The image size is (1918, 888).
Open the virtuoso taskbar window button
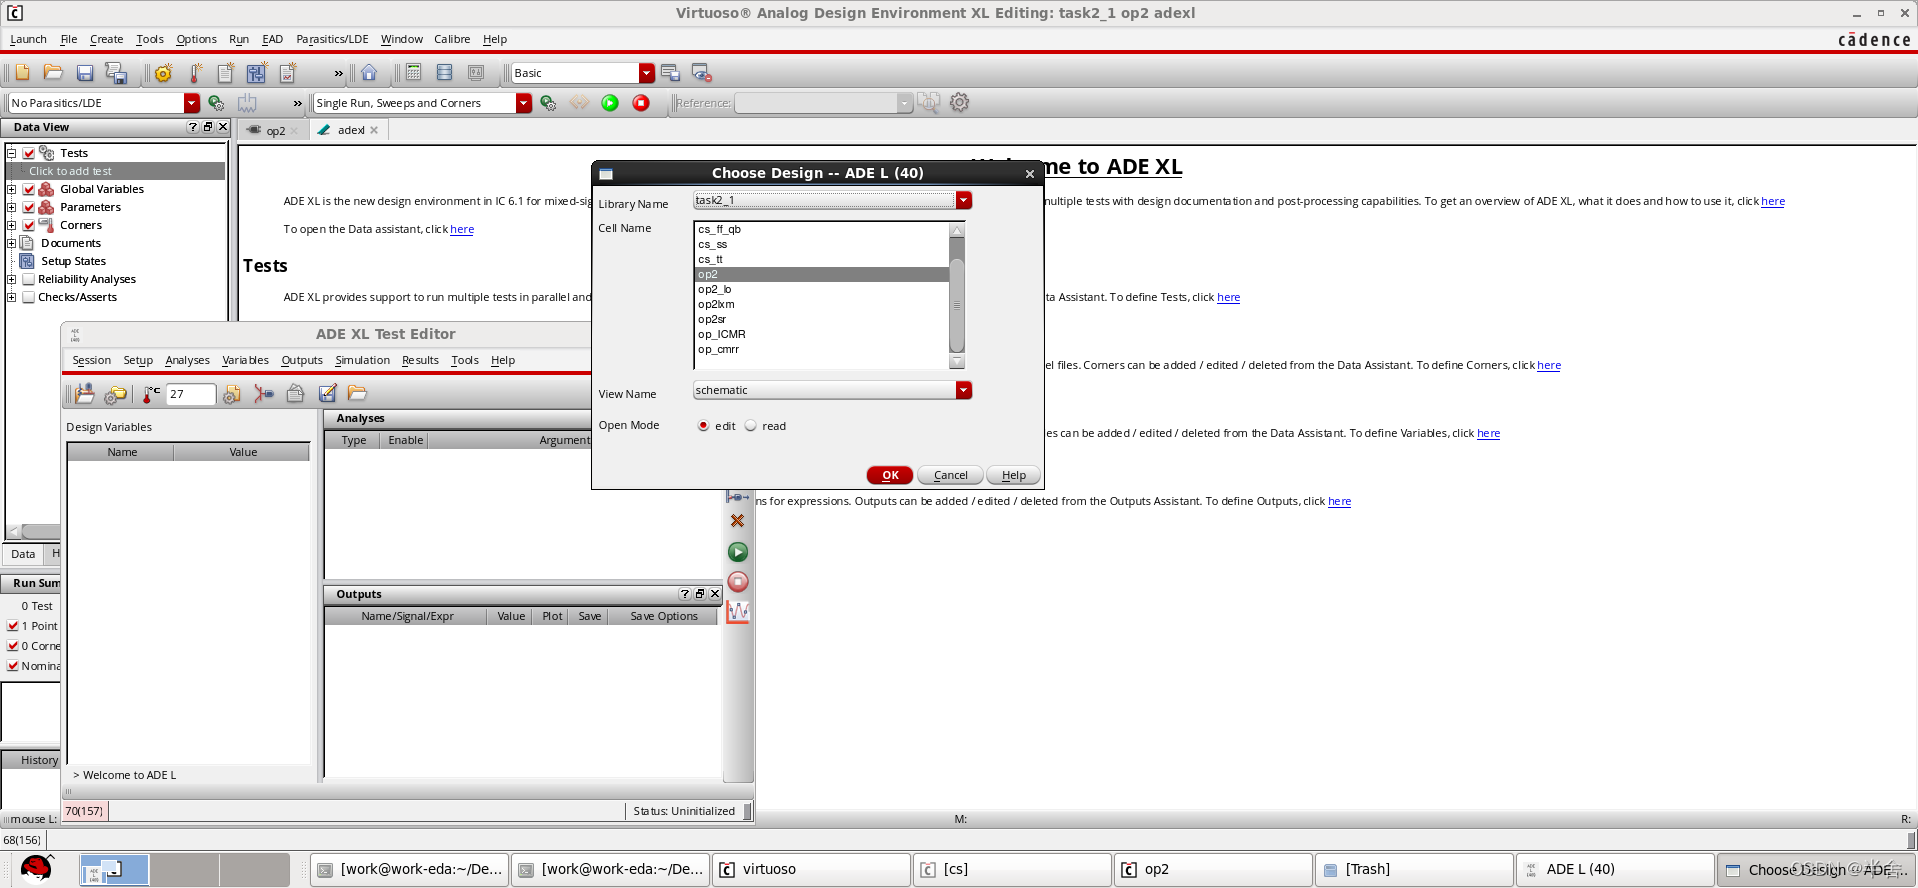[x=811, y=869]
